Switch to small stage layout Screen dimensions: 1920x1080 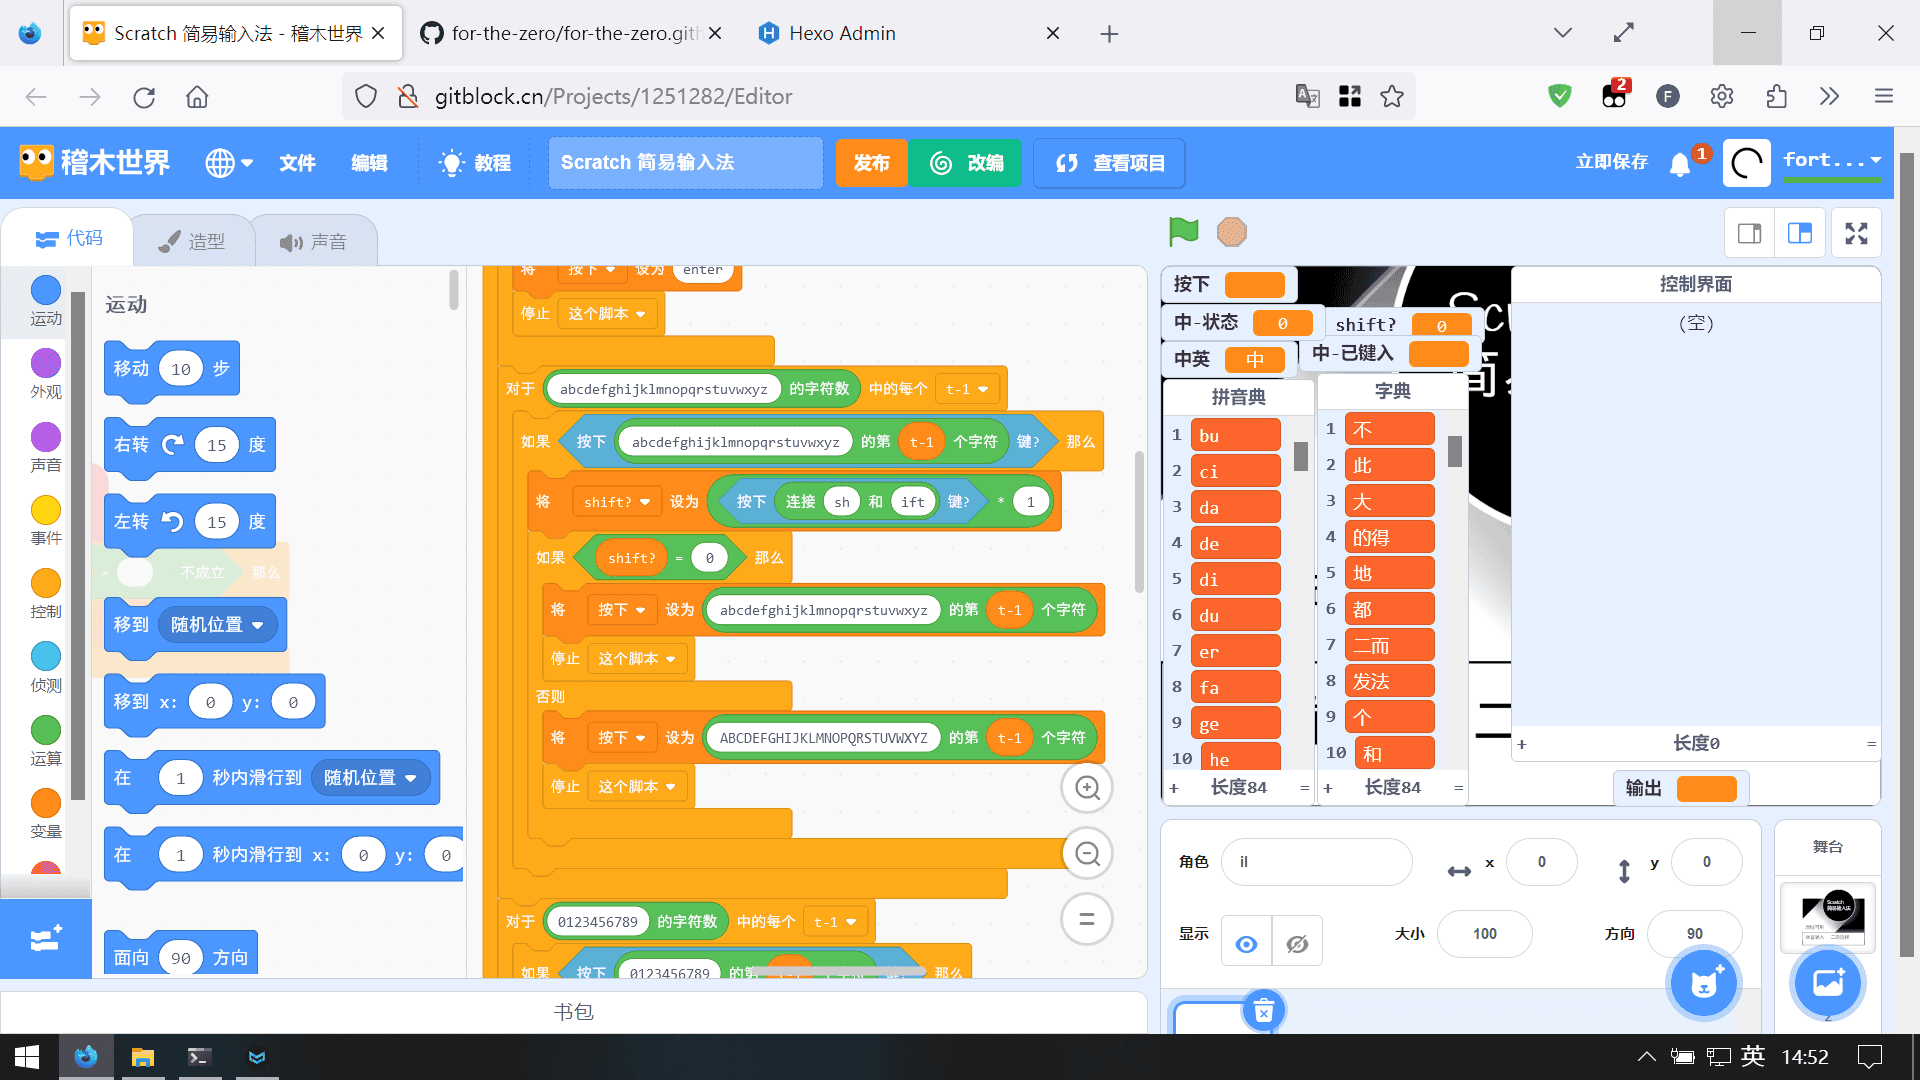pyautogui.click(x=1749, y=234)
